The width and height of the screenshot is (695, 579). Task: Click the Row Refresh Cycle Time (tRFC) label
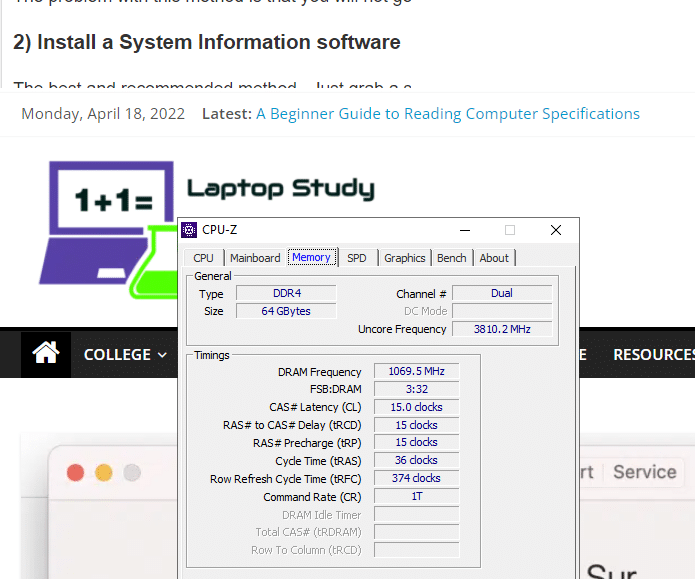point(285,479)
